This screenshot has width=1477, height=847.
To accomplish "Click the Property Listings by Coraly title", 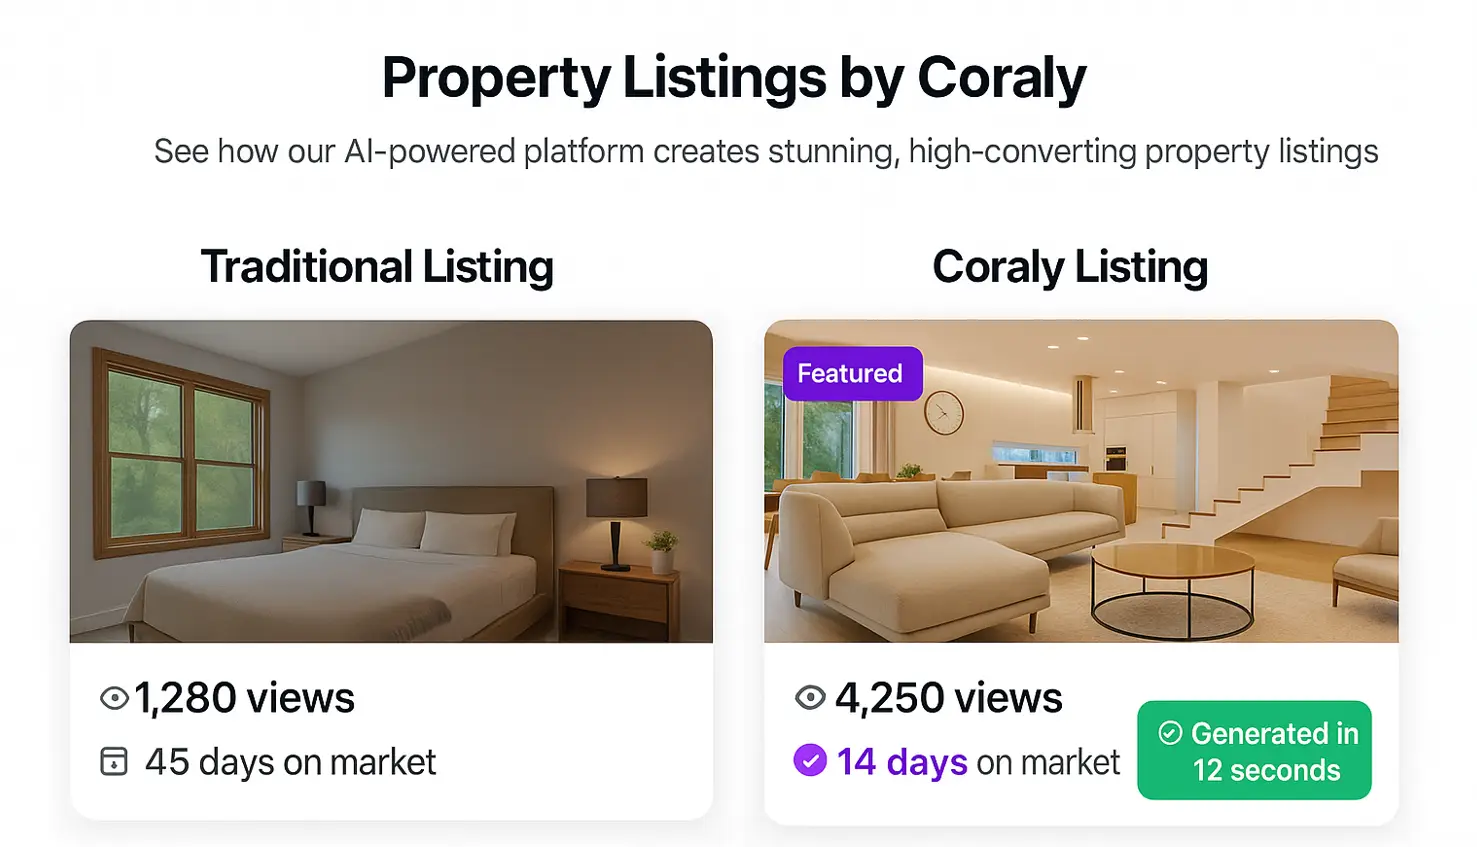I will click(734, 78).
